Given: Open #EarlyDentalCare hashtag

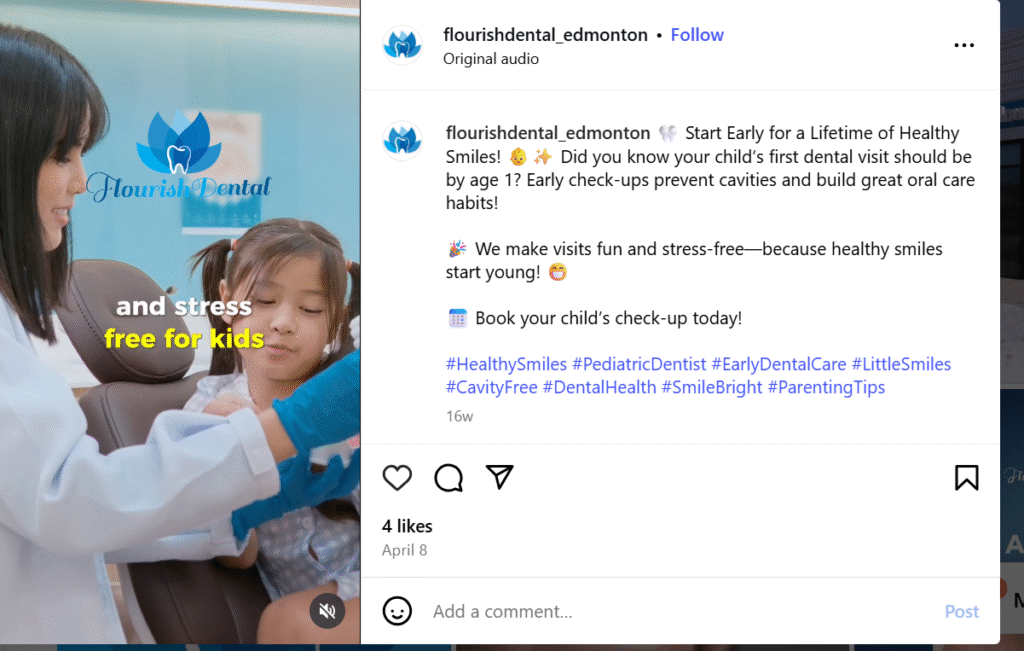Looking at the screenshot, I should point(779,364).
